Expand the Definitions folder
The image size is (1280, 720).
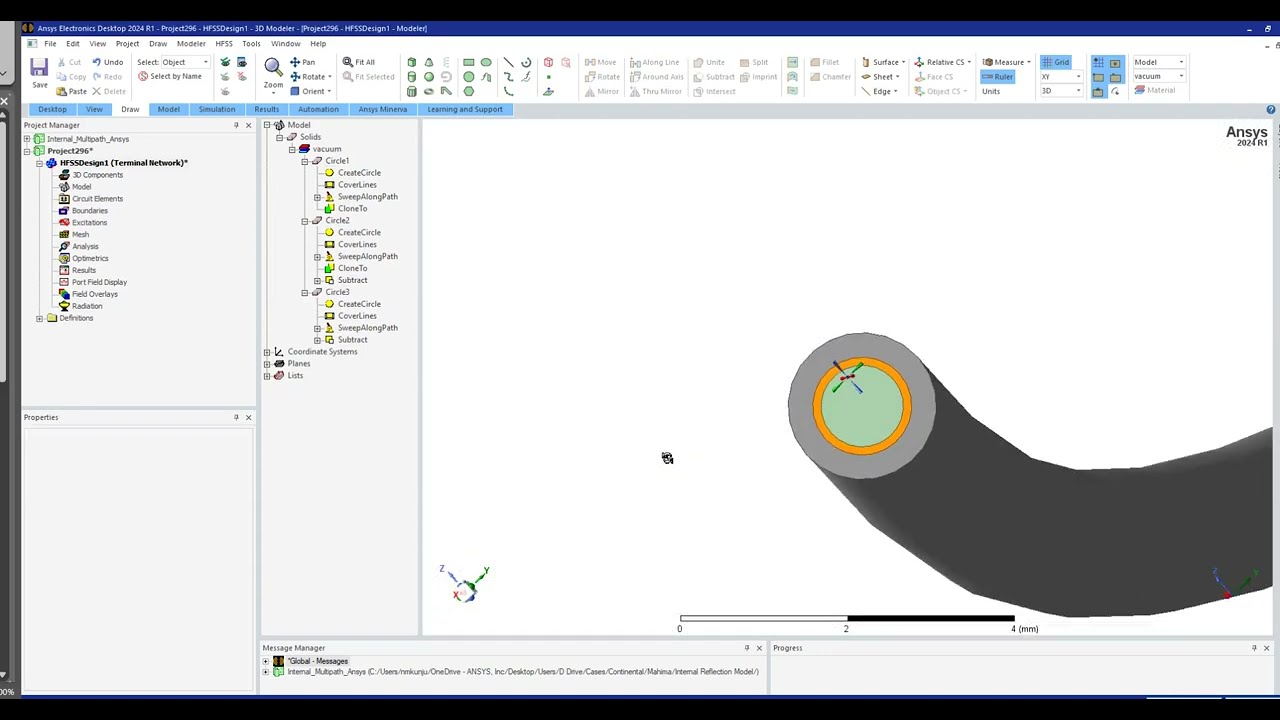39,318
